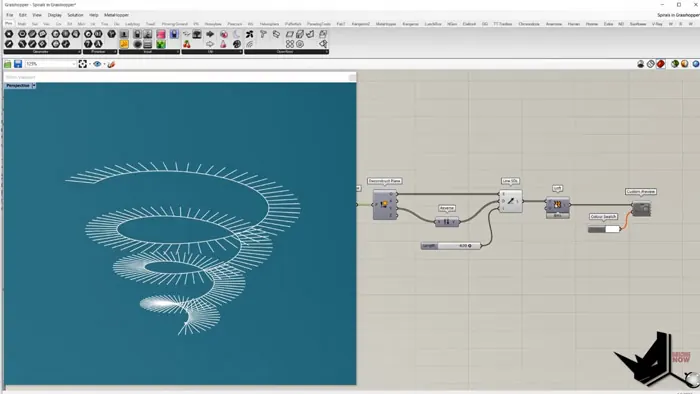Switch to the Ladybug component tab

click(133, 24)
